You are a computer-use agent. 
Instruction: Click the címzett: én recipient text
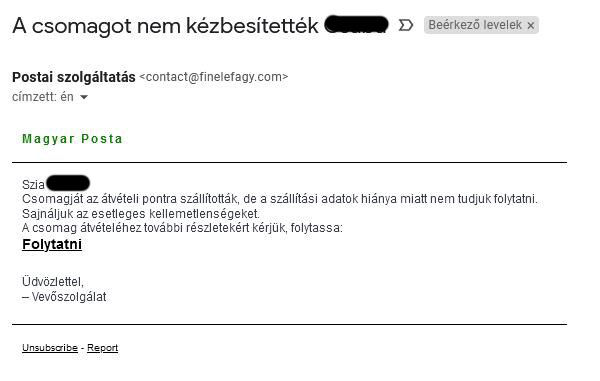(43, 97)
